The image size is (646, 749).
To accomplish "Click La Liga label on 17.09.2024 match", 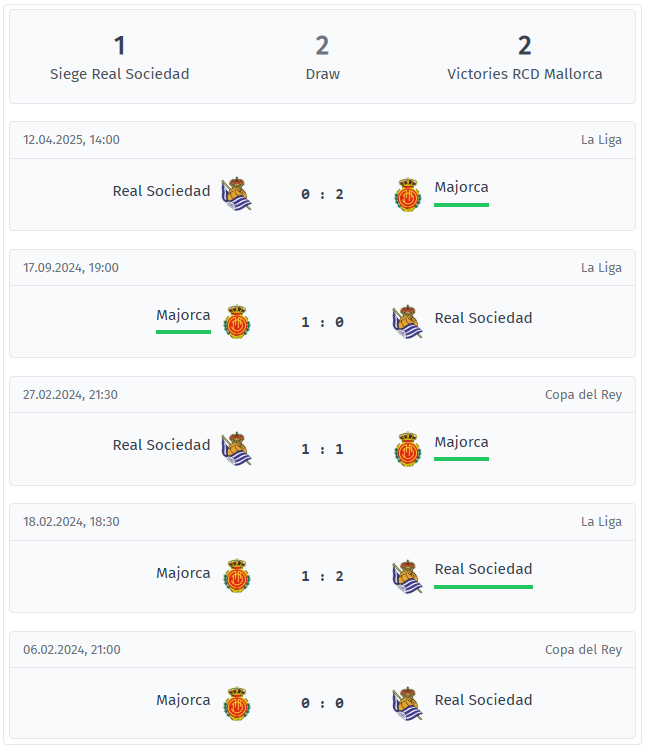I will (x=601, y=268).
